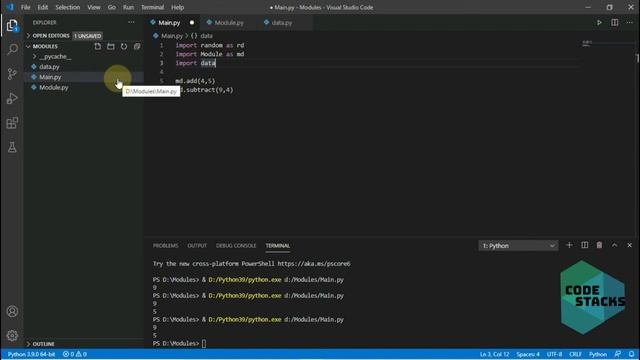
Task: Click errors and warnings count in status bar
Action: coord(74,354)
